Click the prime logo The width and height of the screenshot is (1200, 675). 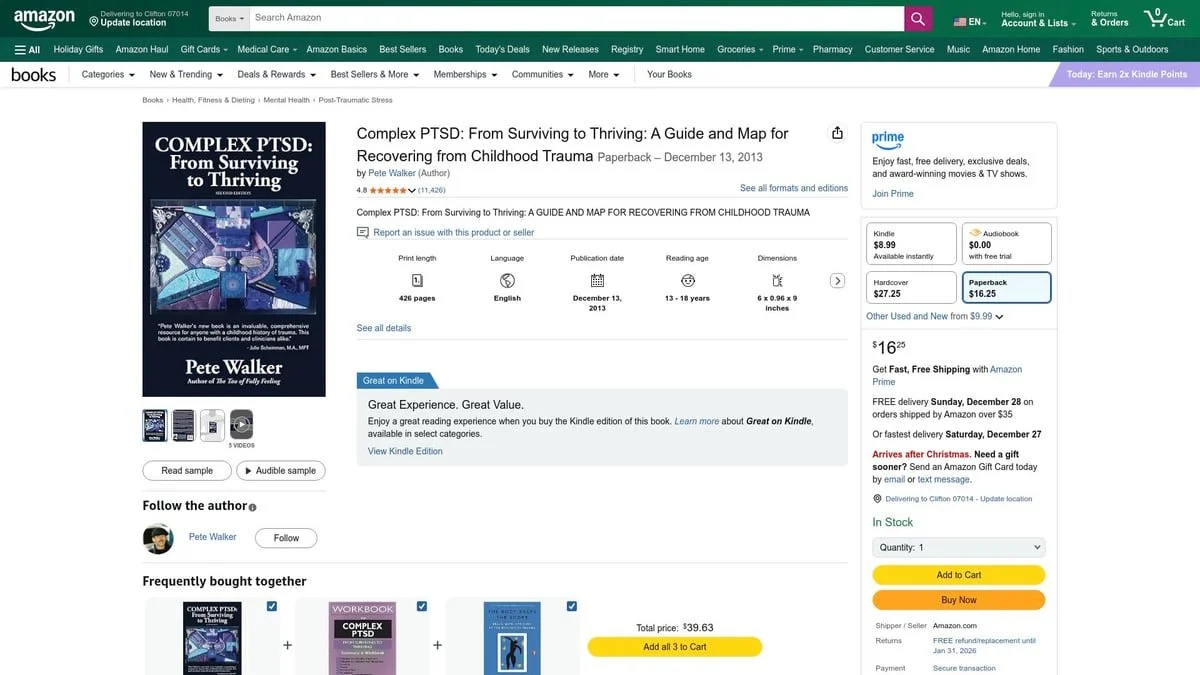888,139
